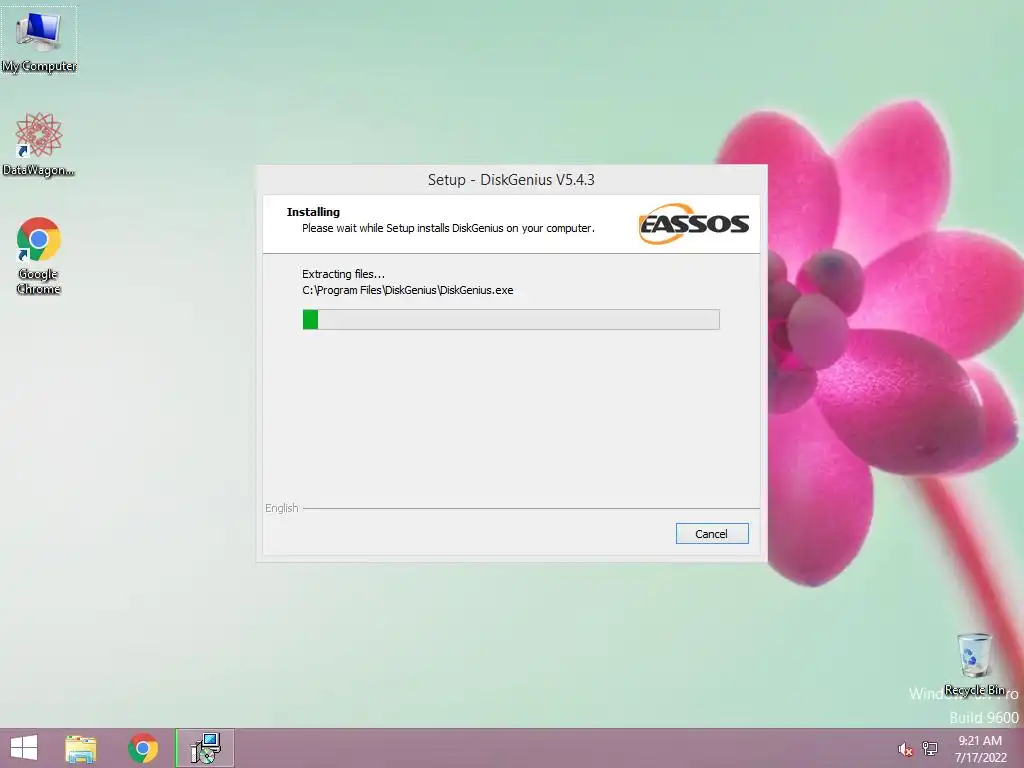This screenshot has width=1024, height=768.
Task: Open the taskbar clock showing 9:21 AM
Action: 980,748
